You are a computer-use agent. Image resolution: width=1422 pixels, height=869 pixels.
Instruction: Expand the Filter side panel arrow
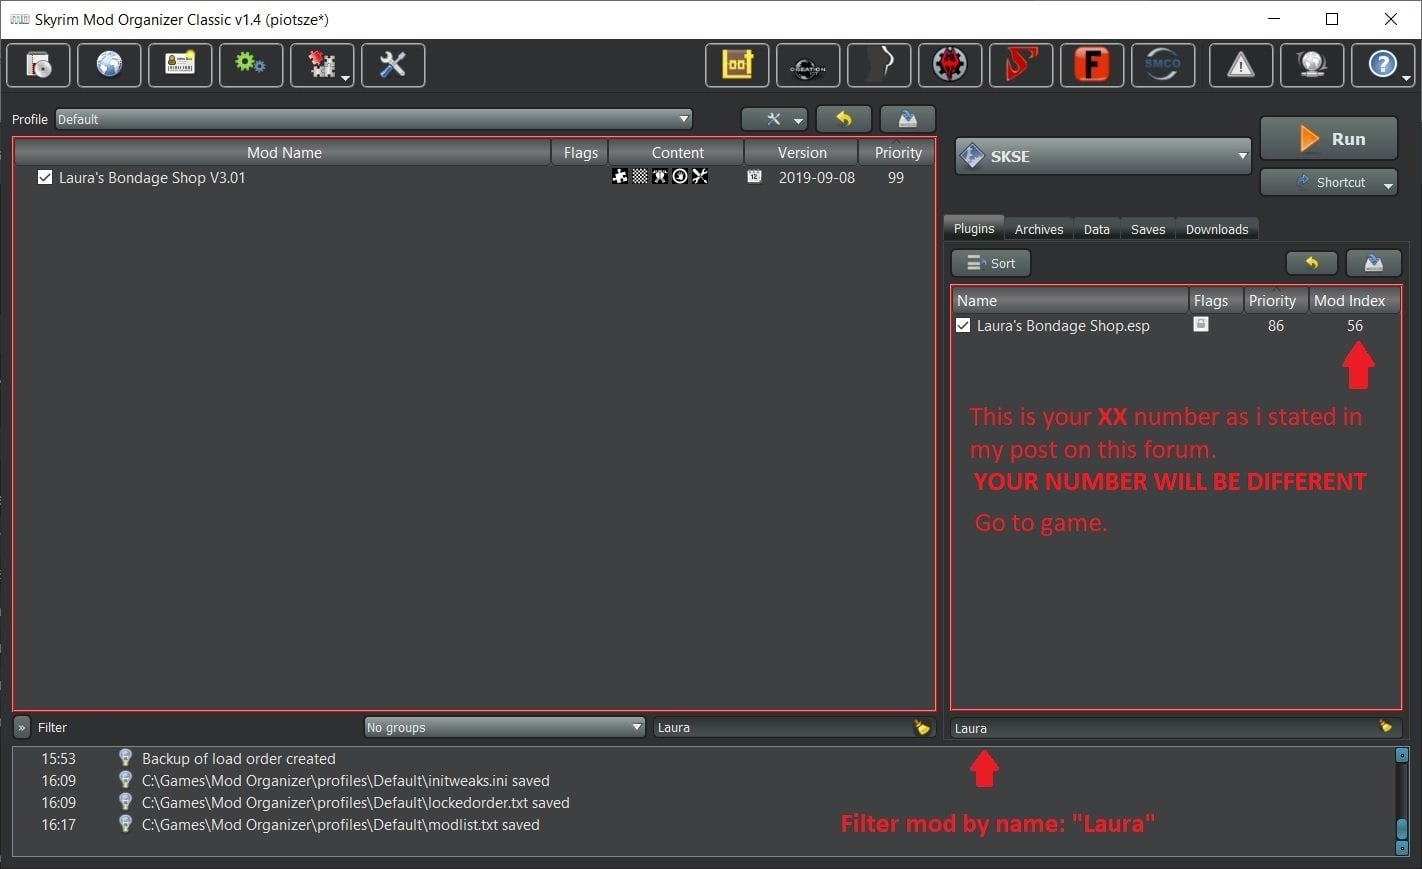click(x=21, y=727)
